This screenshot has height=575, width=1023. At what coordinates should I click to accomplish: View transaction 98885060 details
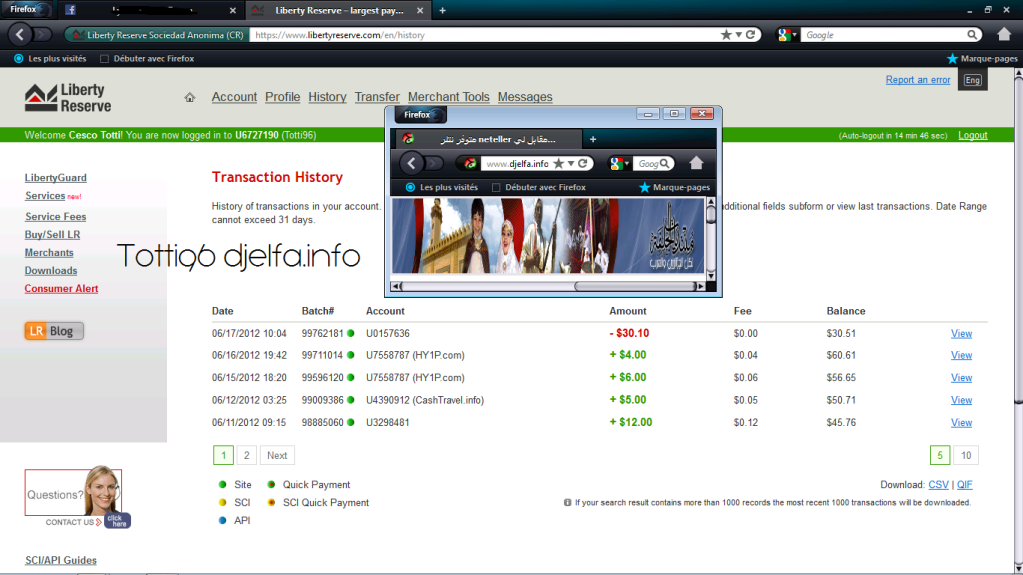[962, 423]
